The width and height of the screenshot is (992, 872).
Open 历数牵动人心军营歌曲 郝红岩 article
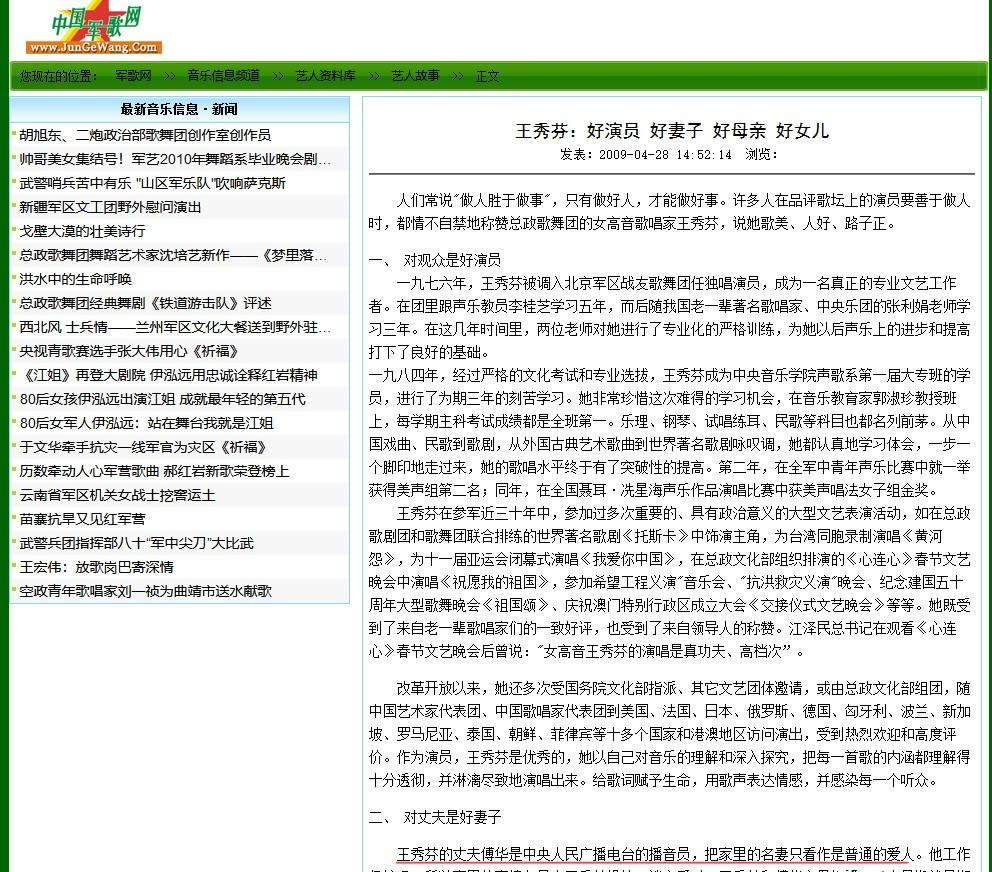[154, 471]
